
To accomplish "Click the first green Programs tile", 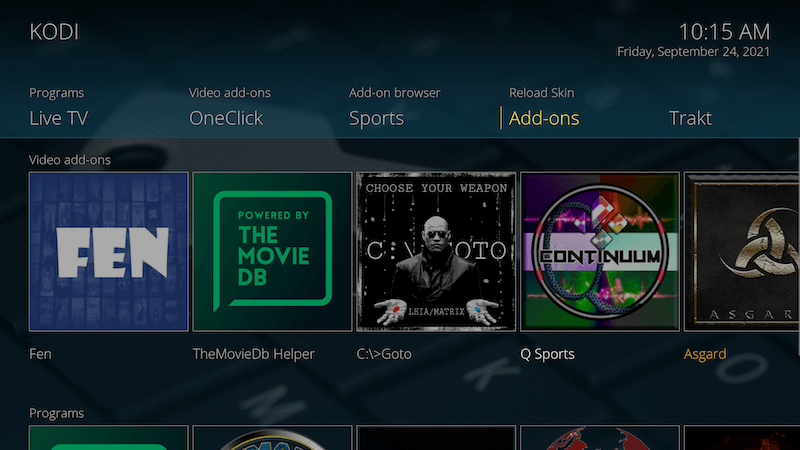I will tap(109, 438).
